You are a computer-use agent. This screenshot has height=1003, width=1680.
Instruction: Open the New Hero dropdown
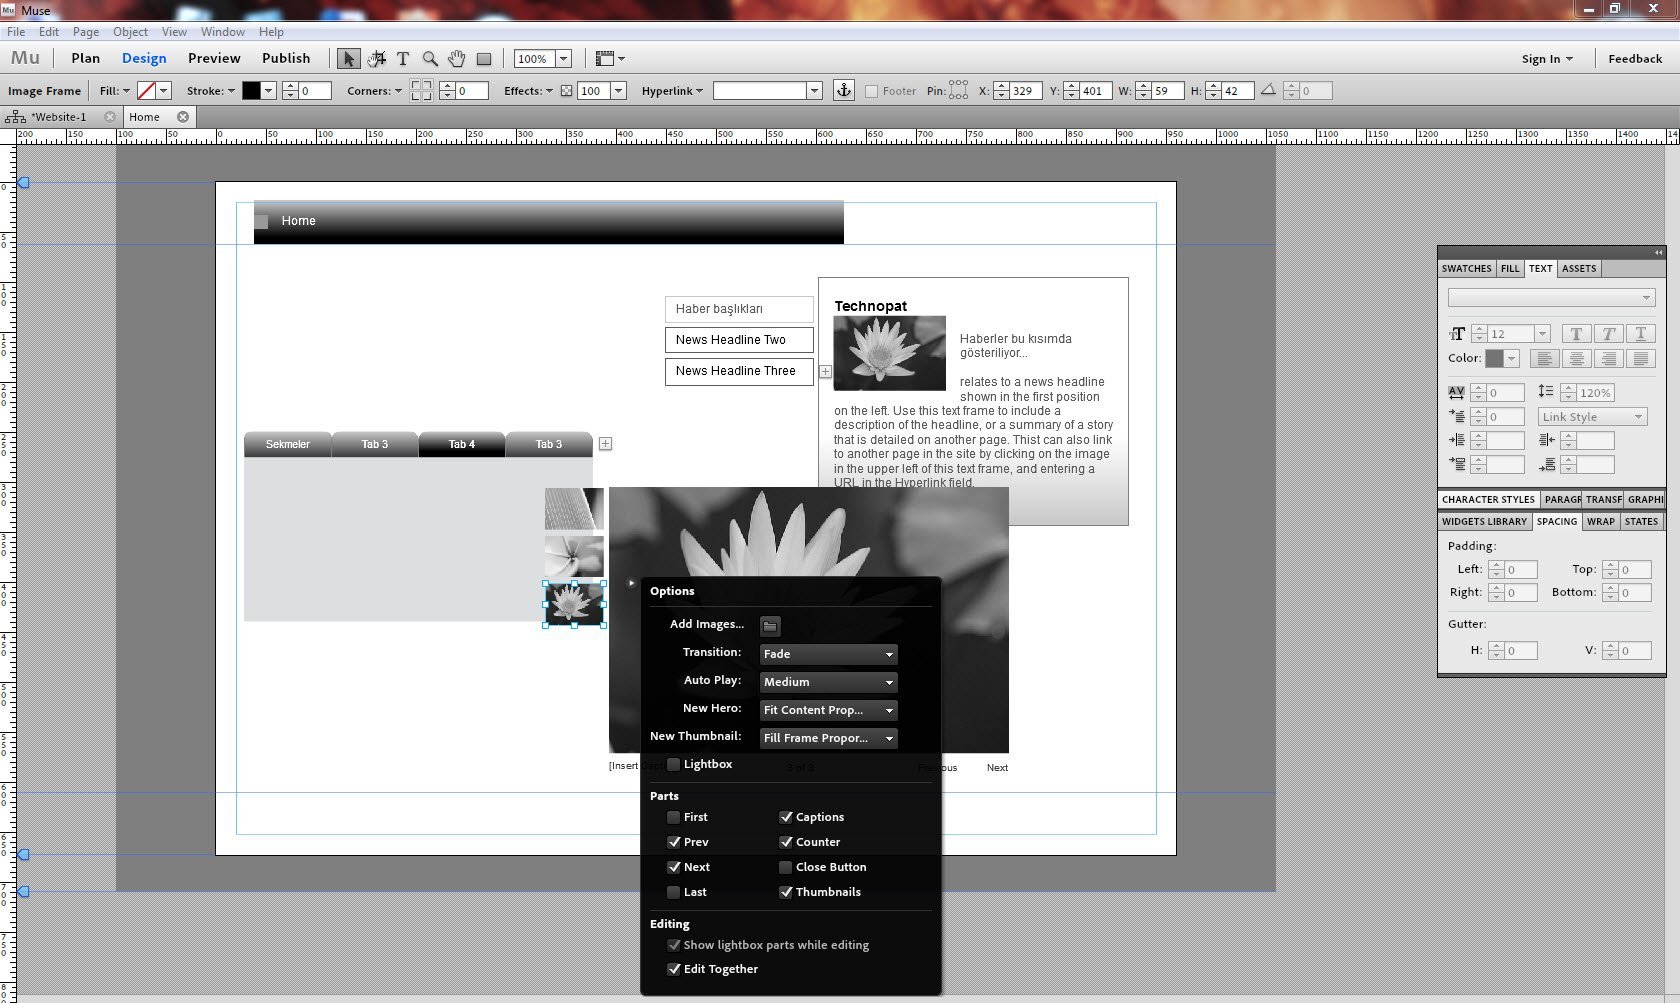click(x=828, y=710)
